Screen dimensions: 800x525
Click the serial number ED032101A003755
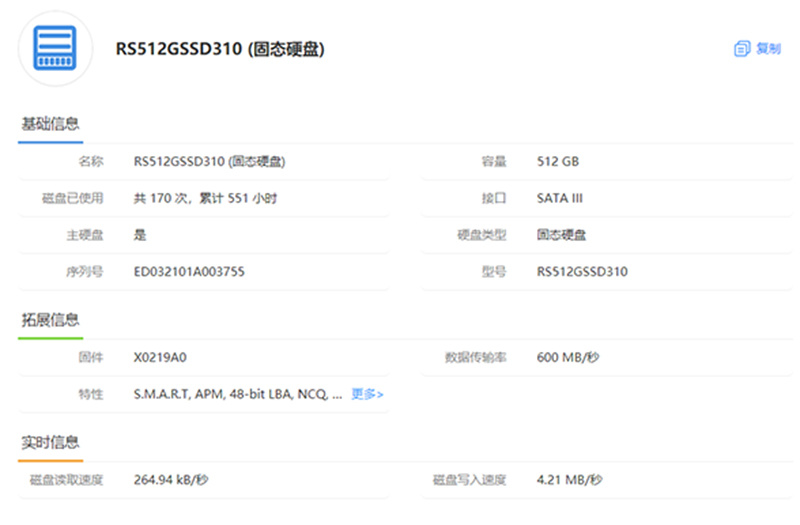tap(189, 271)
